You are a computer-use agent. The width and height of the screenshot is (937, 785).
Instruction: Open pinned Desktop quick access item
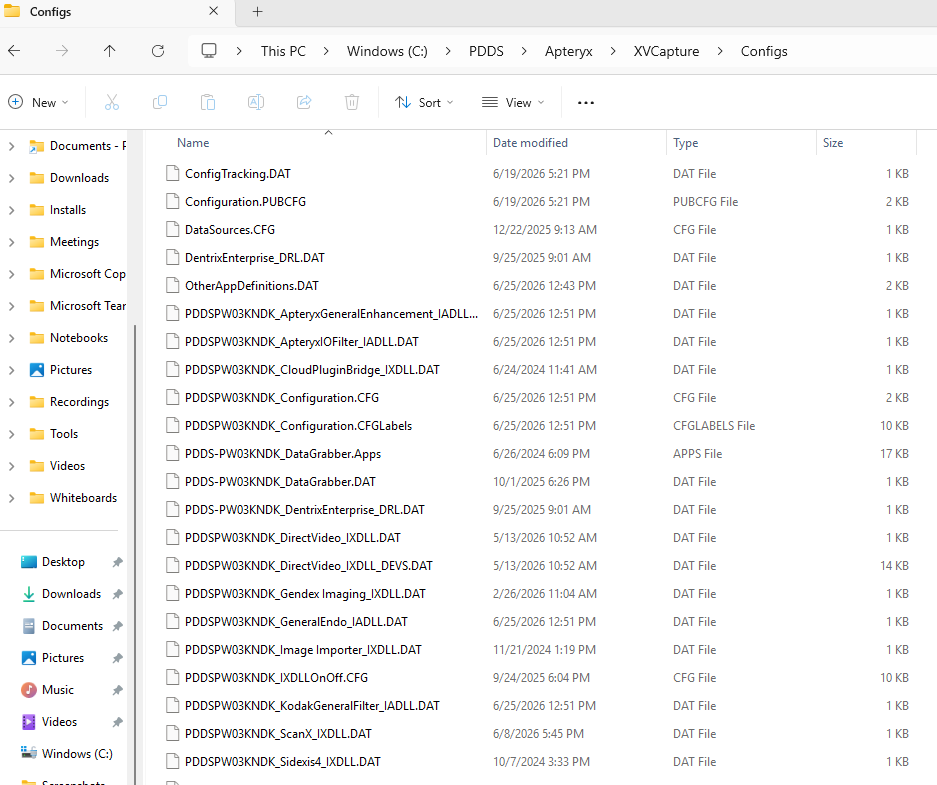coord(63,562)
